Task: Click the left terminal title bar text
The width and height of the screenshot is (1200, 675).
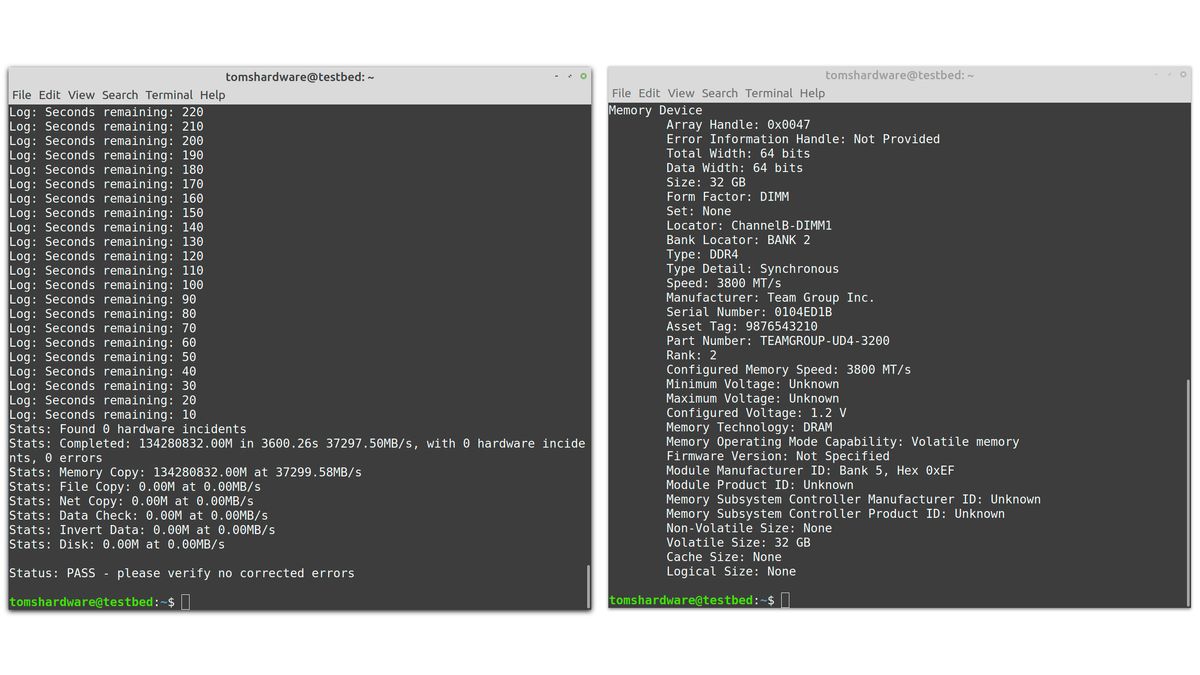Action: pyautogui.click(x=300, y=77)
